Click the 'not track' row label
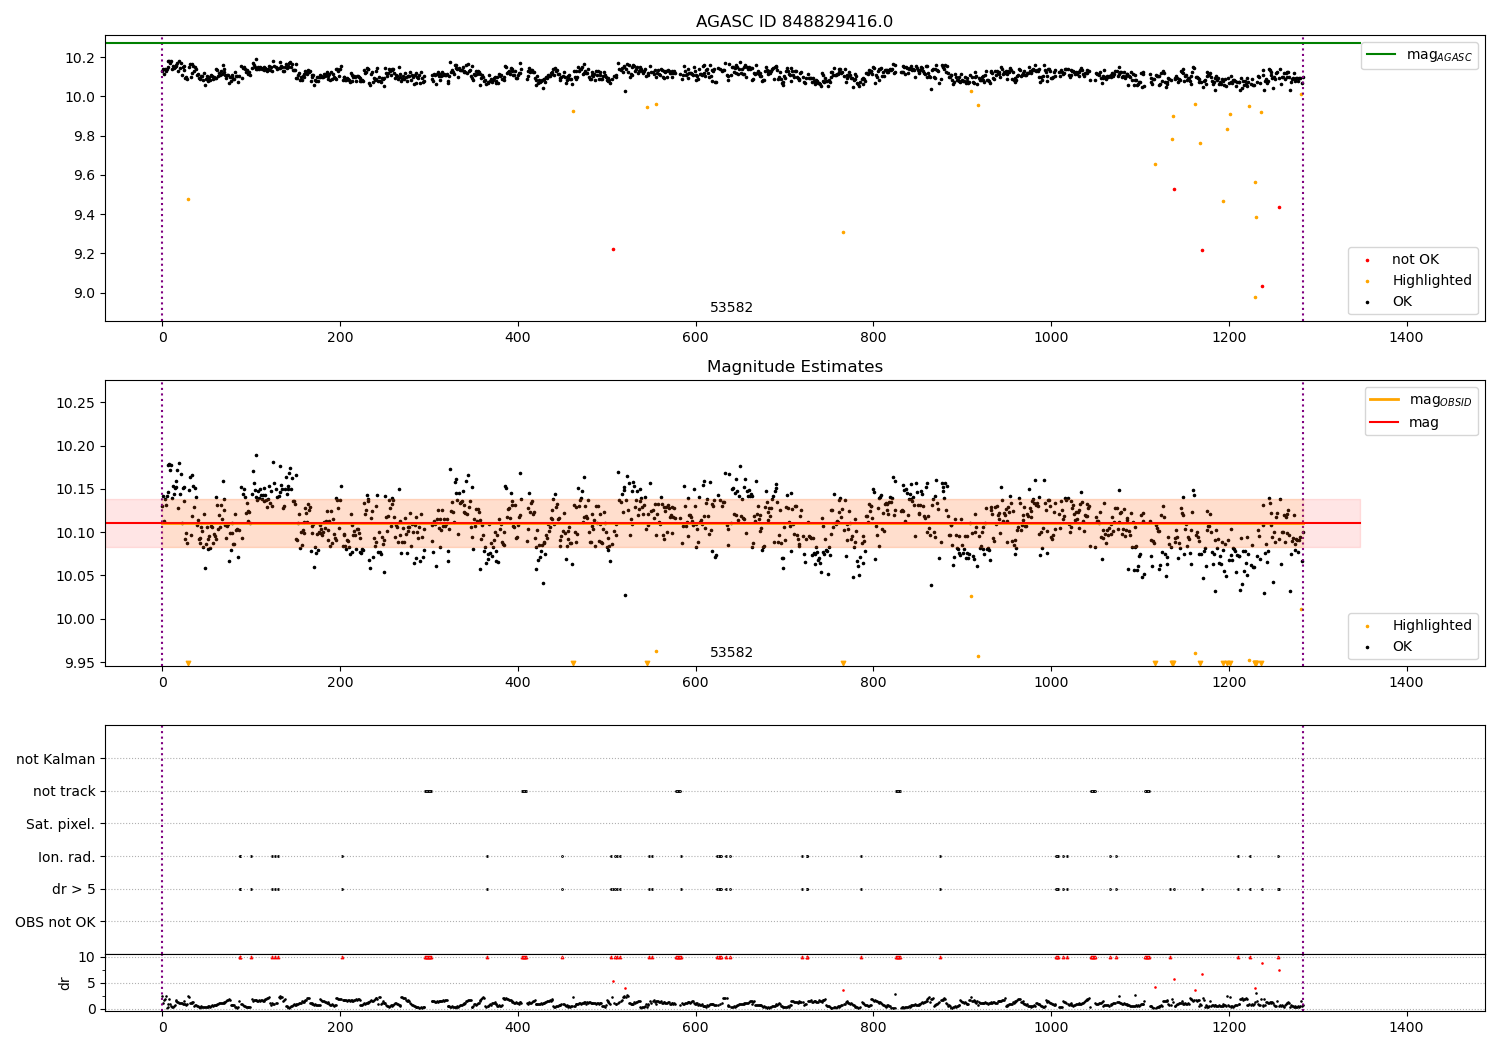The width and height of the screenshot is (1500, 1050). pos(64,792)
